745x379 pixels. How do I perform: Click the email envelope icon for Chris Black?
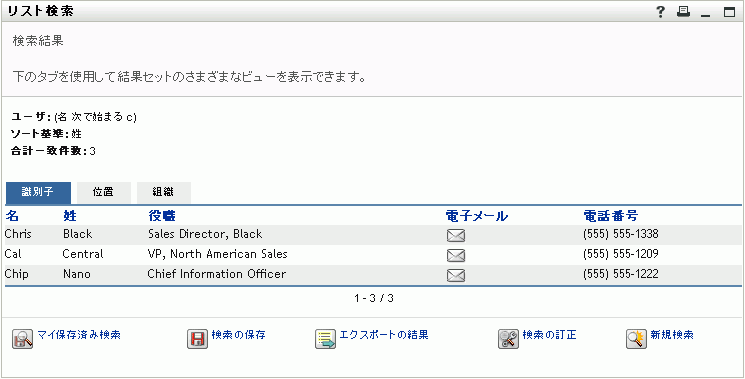(456, 236)
